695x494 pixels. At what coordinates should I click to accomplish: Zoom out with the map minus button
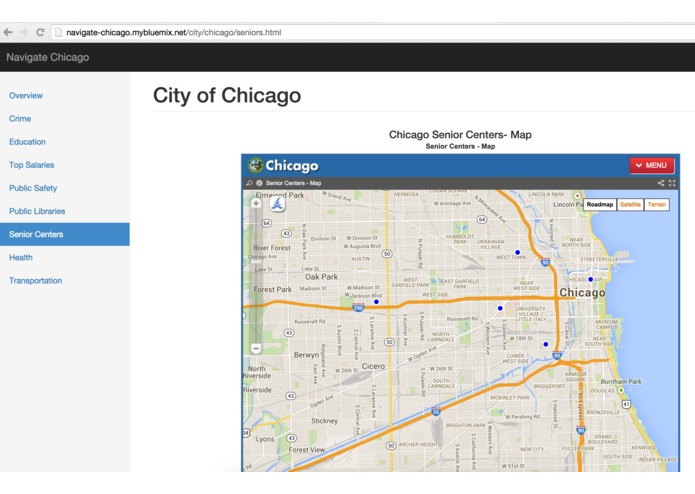coord(256,349)
